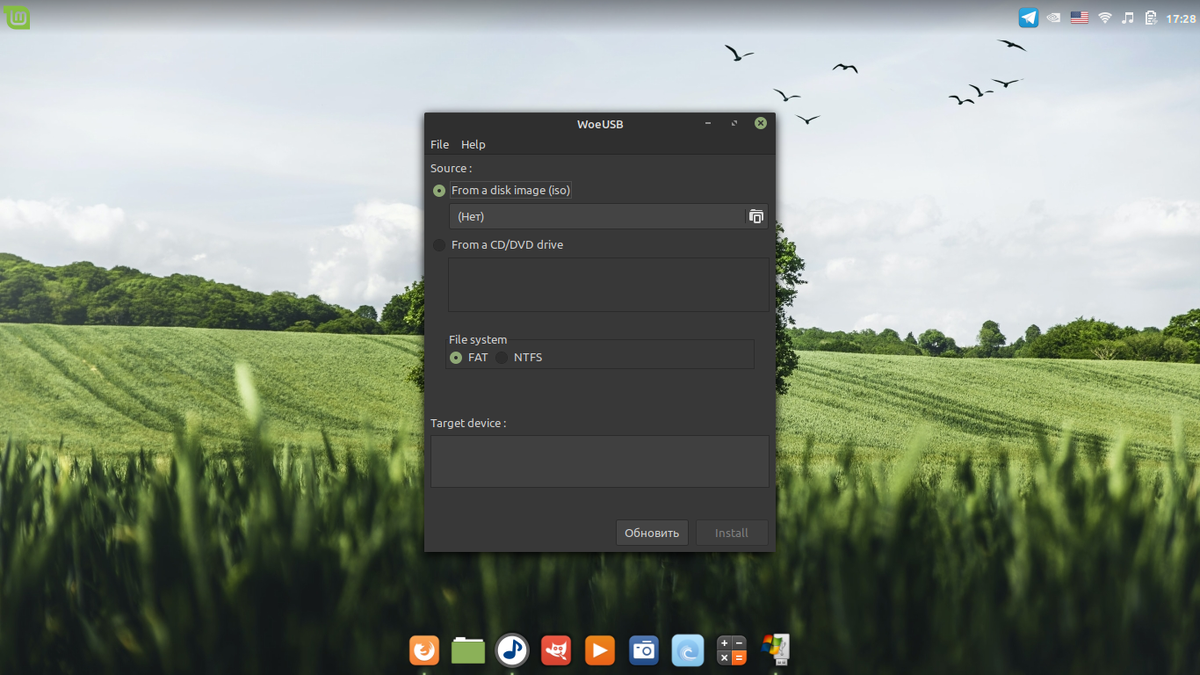The height and width of the screenshot is (675, 1200).
Task: Open the Telegram tray icon
Action: pos(1028,18)
